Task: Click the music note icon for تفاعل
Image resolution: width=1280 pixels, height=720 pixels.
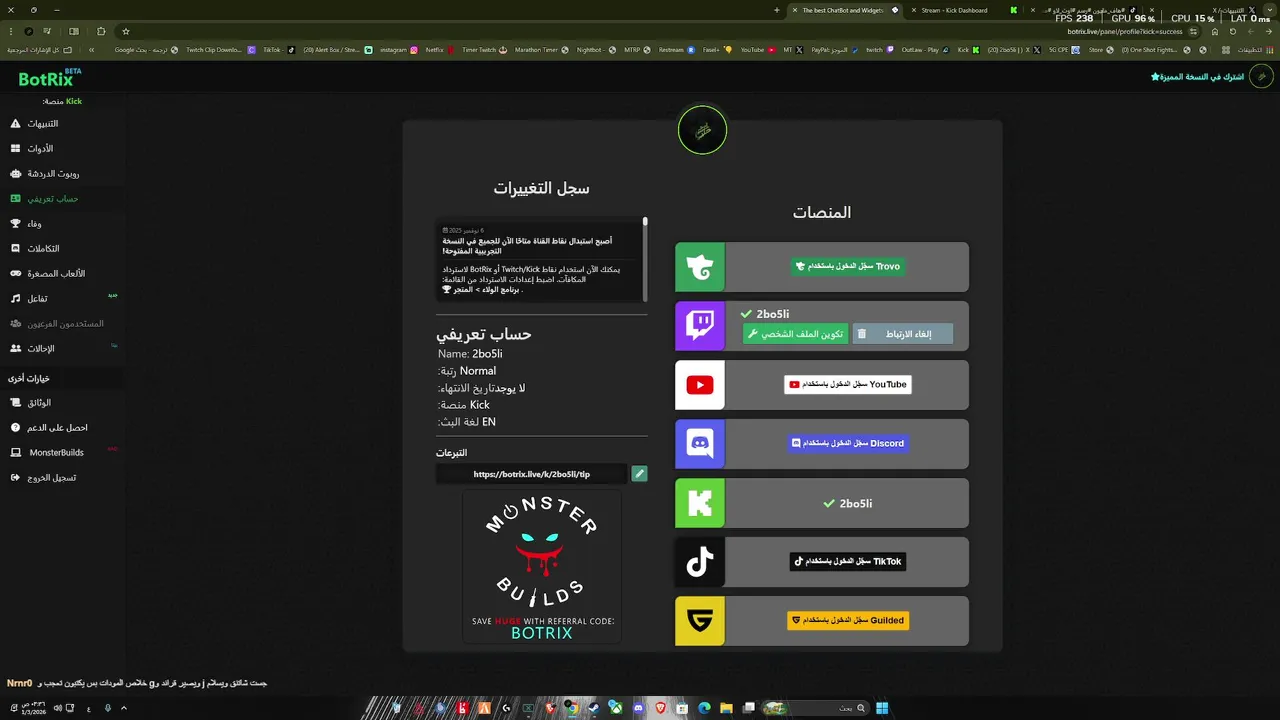Action: pos(15,299)
